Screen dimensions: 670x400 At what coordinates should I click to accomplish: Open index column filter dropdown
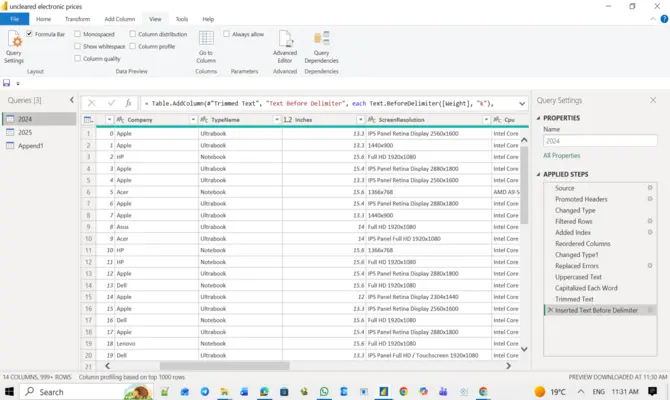point(109,120)
